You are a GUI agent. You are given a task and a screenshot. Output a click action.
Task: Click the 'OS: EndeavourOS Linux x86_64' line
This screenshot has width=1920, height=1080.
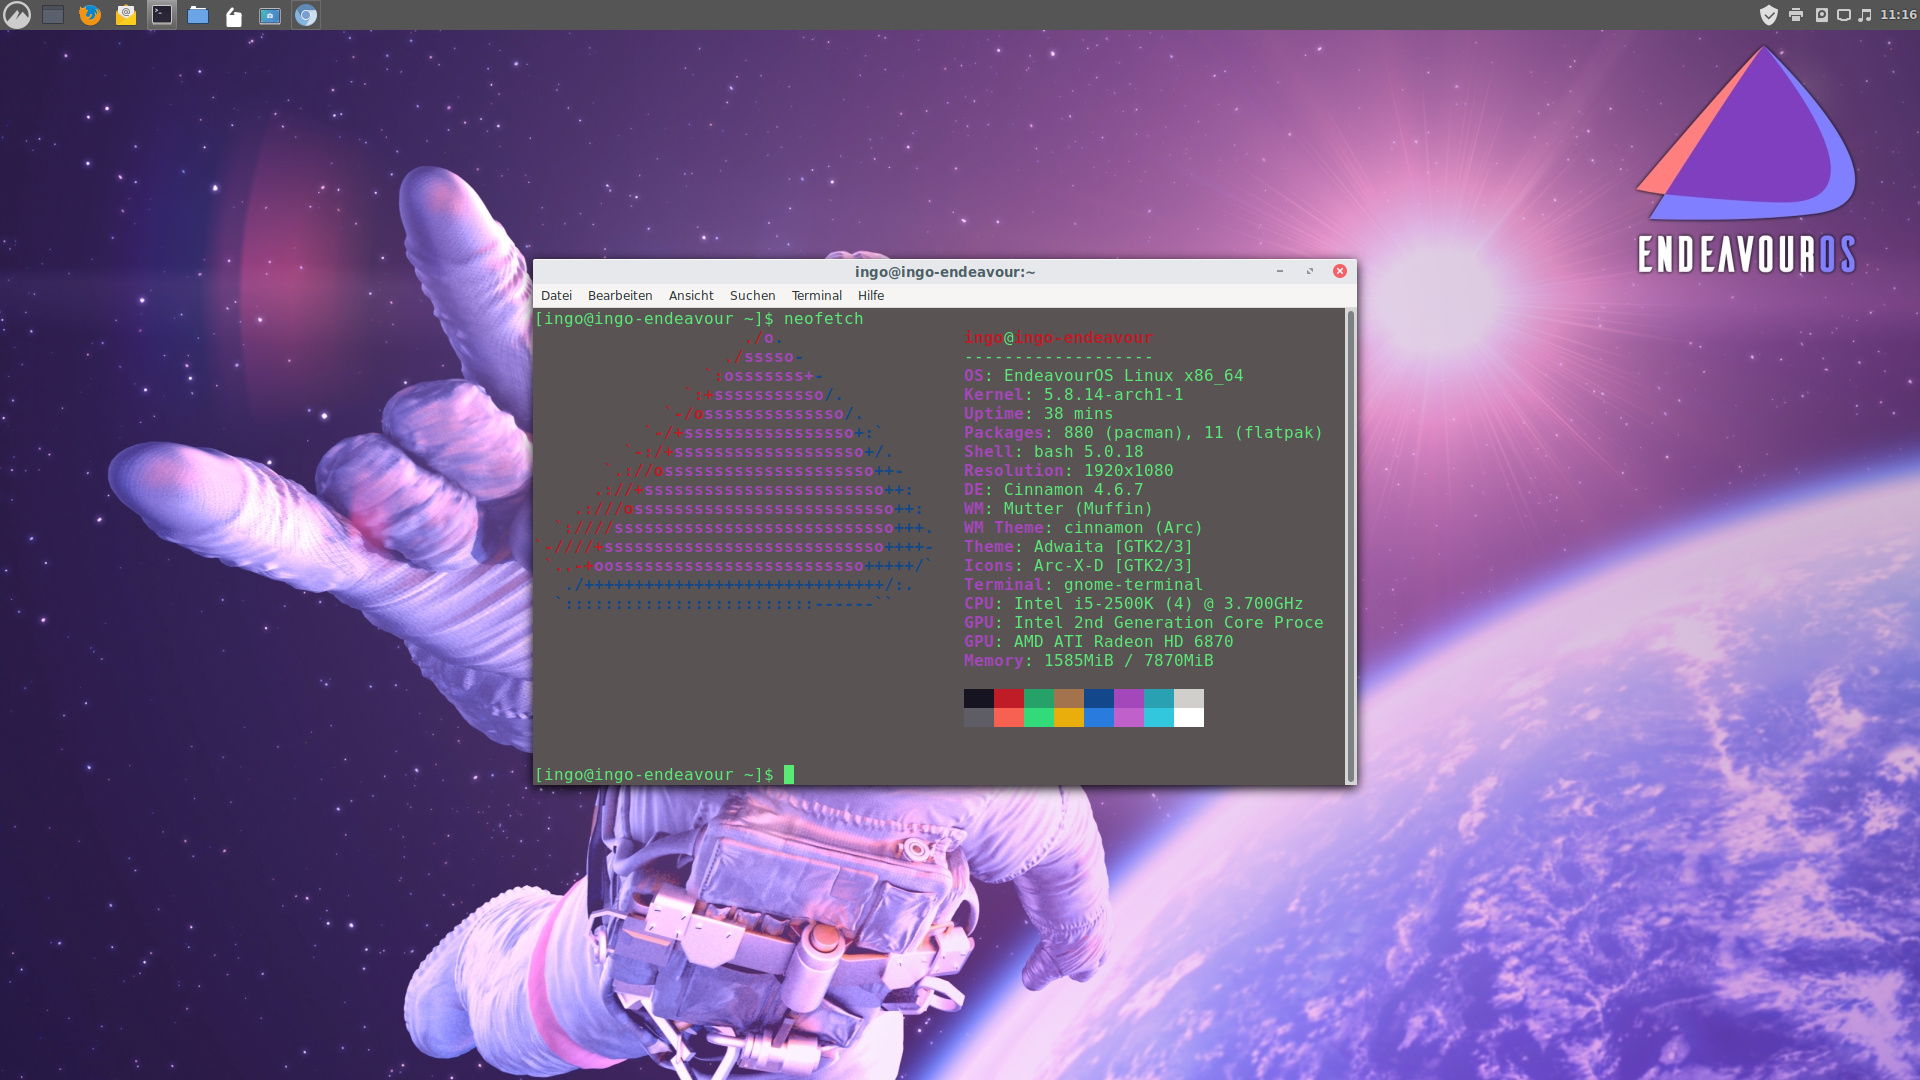click(x=1104, y=376)
